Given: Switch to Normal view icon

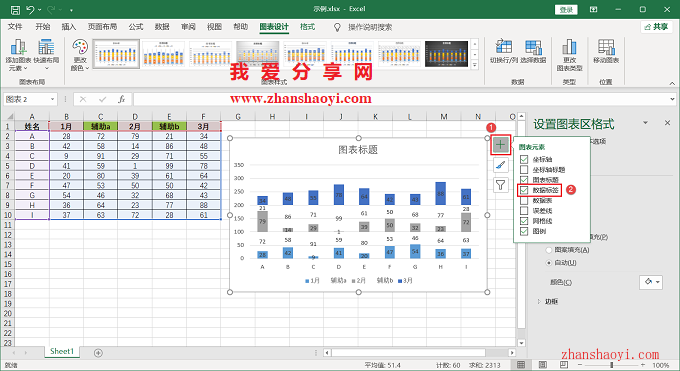Looking at the screenshot, I should pos(521,364).
